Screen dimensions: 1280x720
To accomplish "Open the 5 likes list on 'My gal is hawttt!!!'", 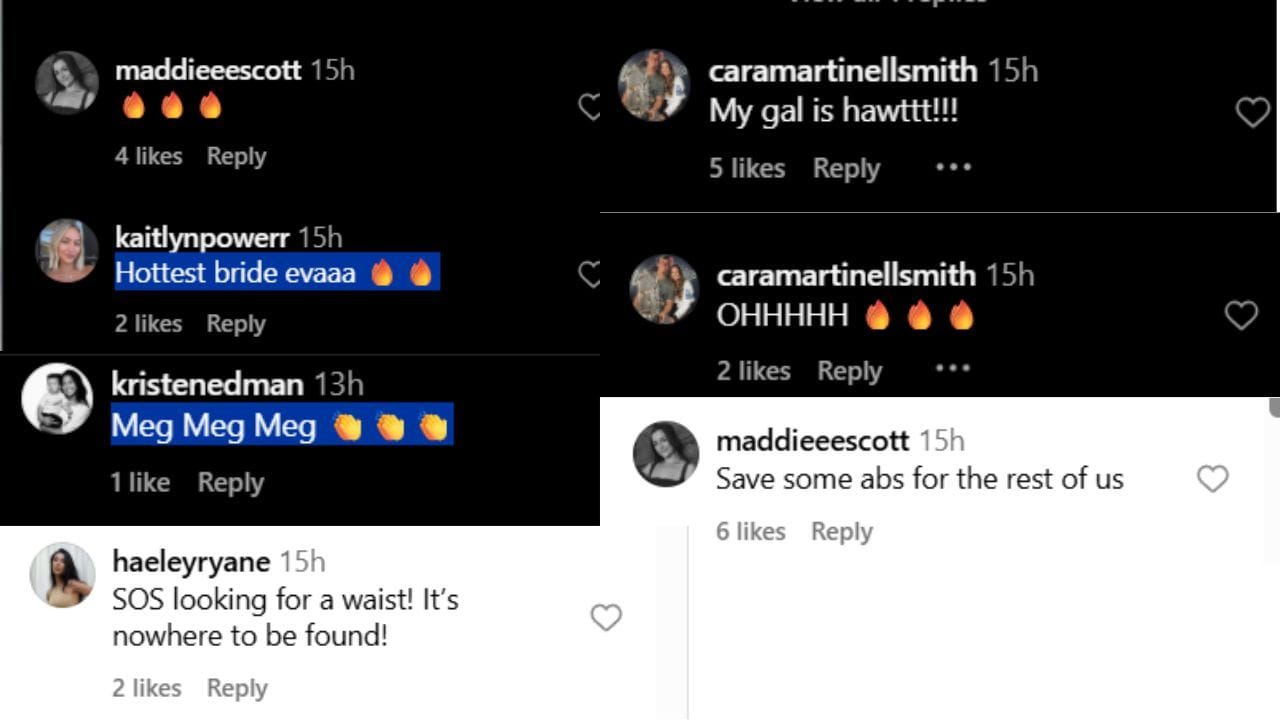I will click(x=746, y=168).
